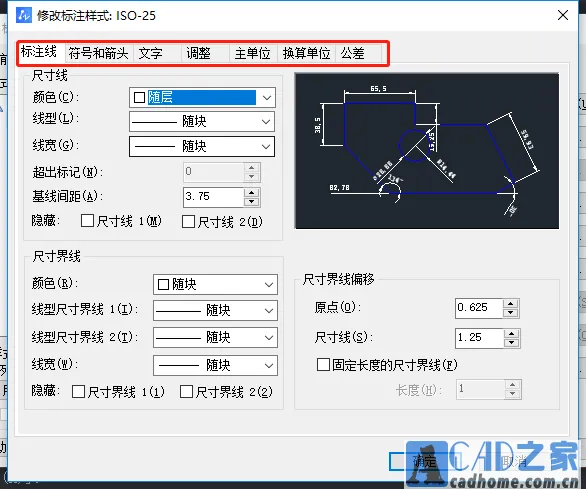Switch to the 符号和箭头 tab
The width and height of the screenshot is (586, 489).
tap(98, 53)
